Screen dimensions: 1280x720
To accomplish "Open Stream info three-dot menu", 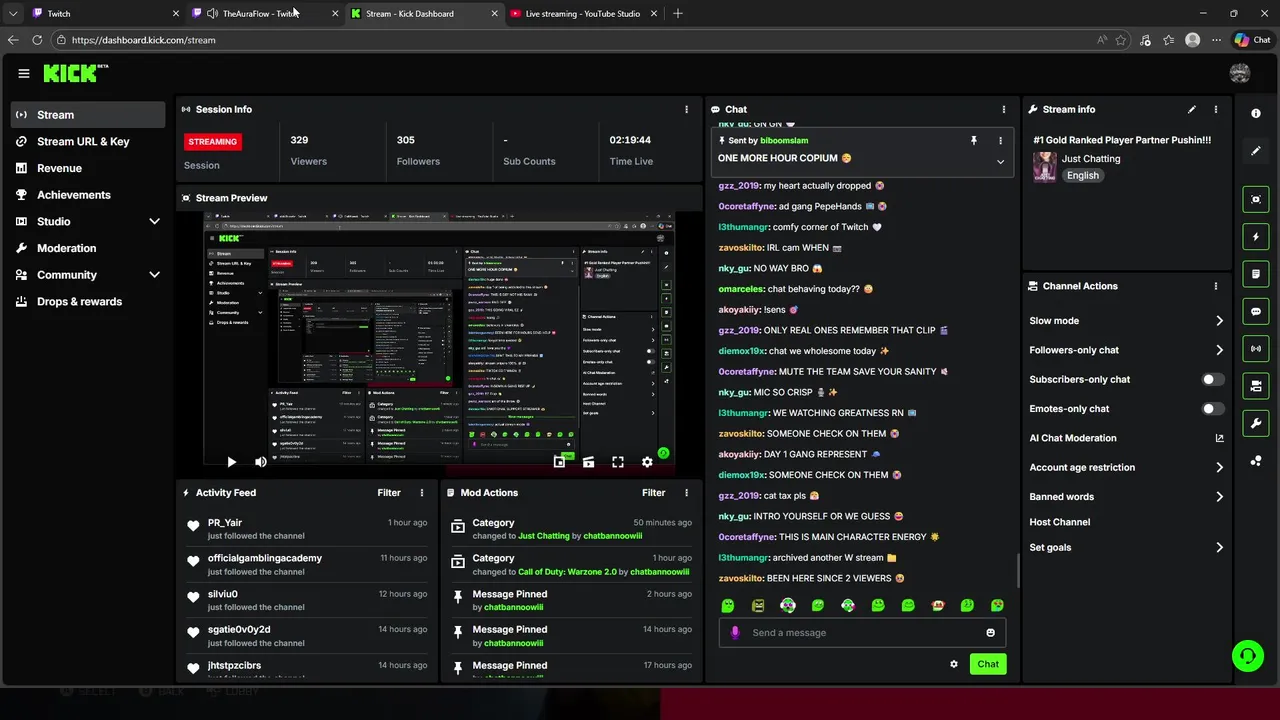I will 1216,109.
